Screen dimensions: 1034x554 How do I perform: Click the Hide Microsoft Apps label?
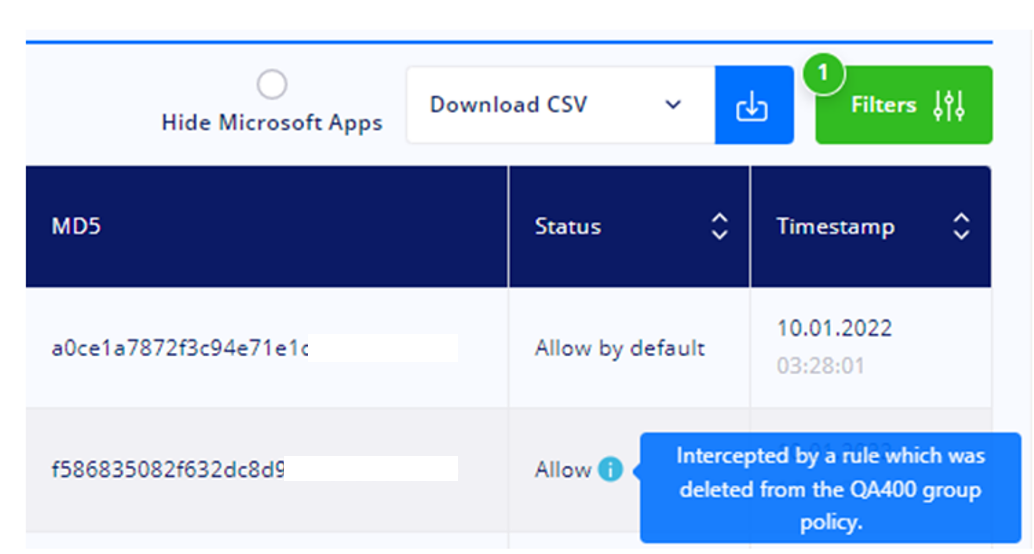coord(272,123)
